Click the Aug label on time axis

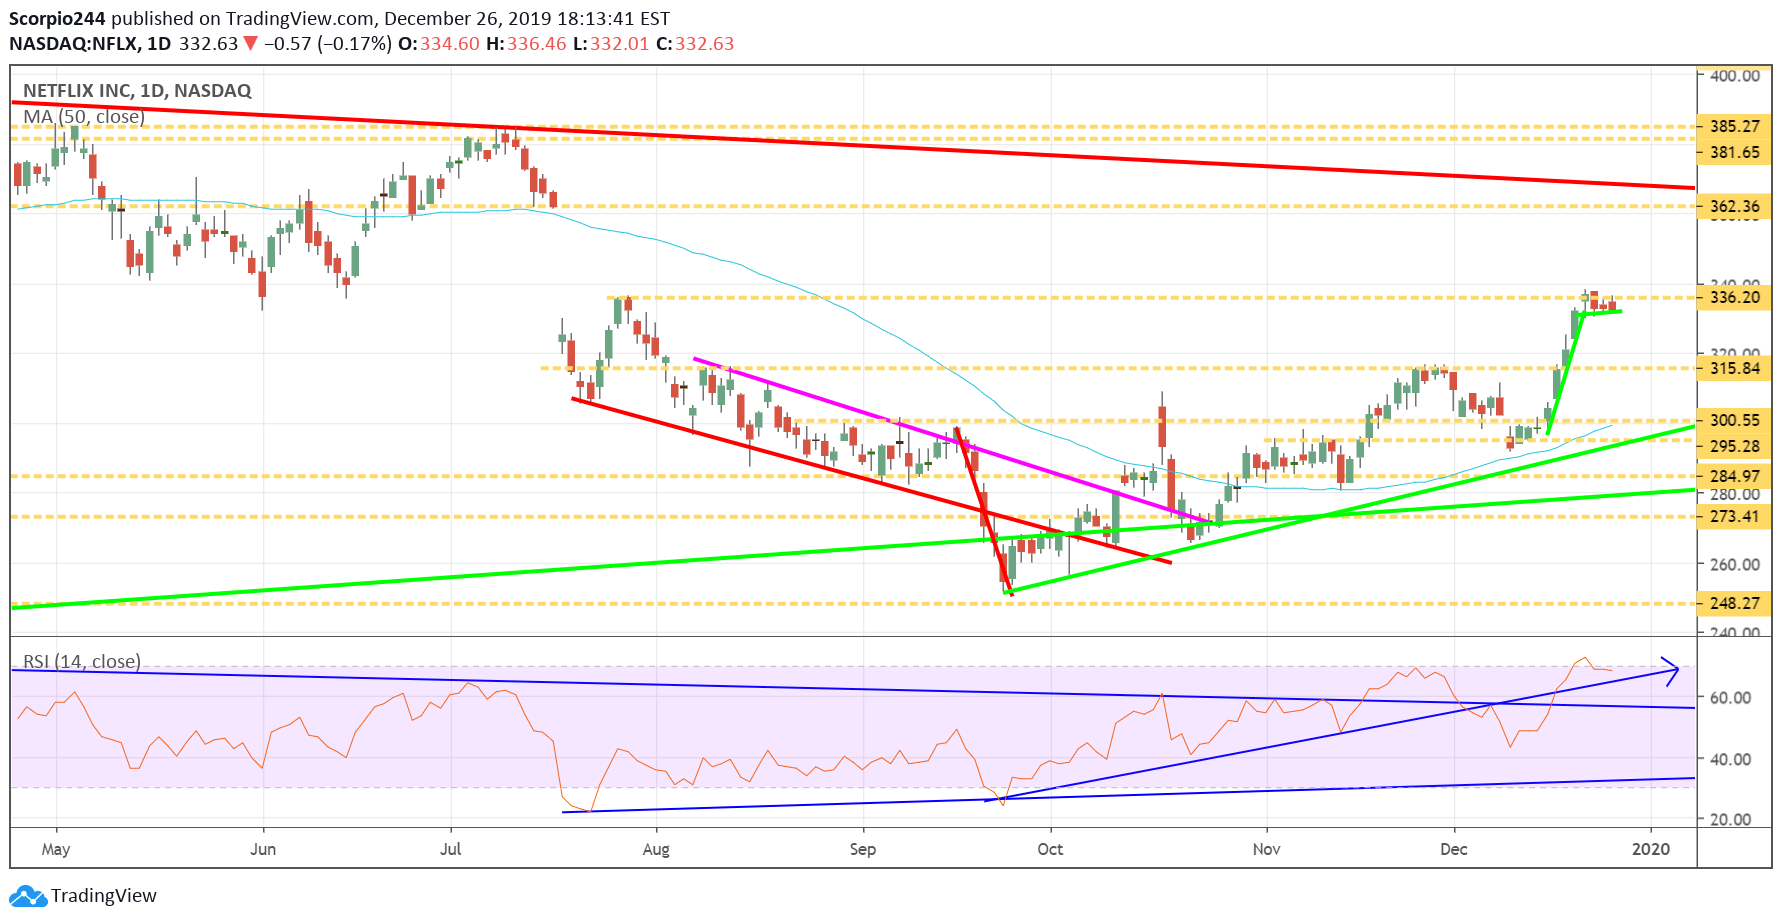click(x=656, y=849)
